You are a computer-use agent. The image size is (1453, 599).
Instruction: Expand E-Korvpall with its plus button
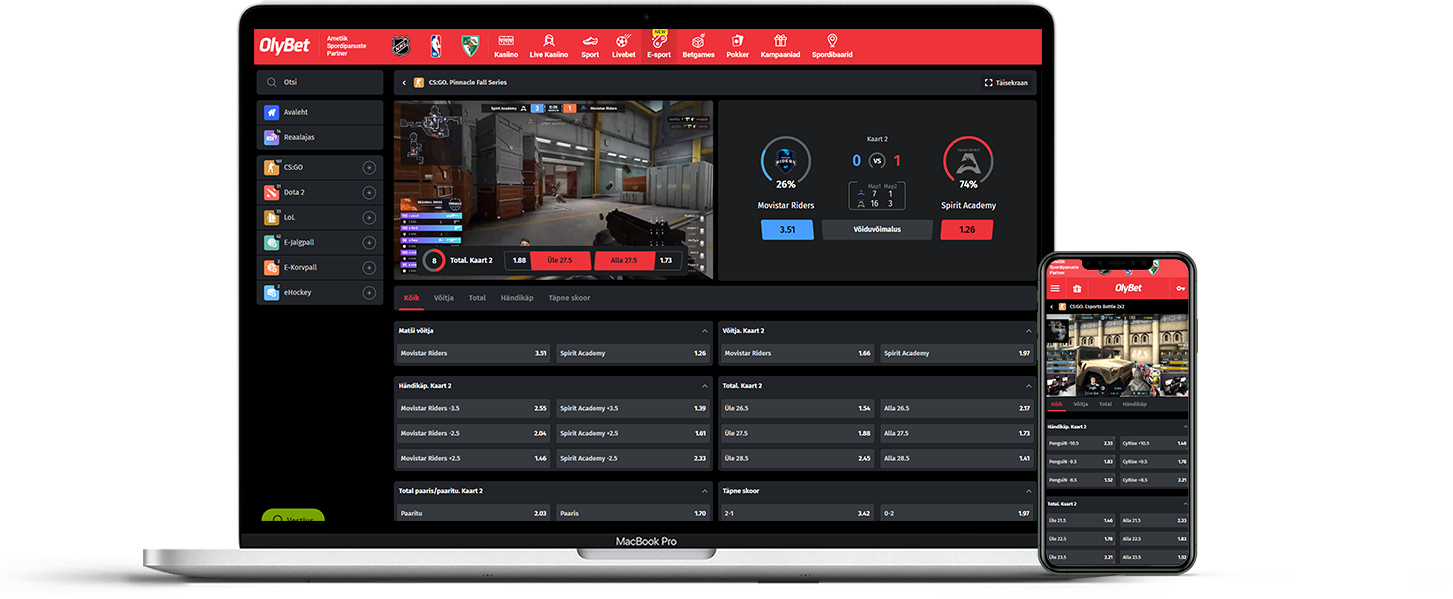369,268
